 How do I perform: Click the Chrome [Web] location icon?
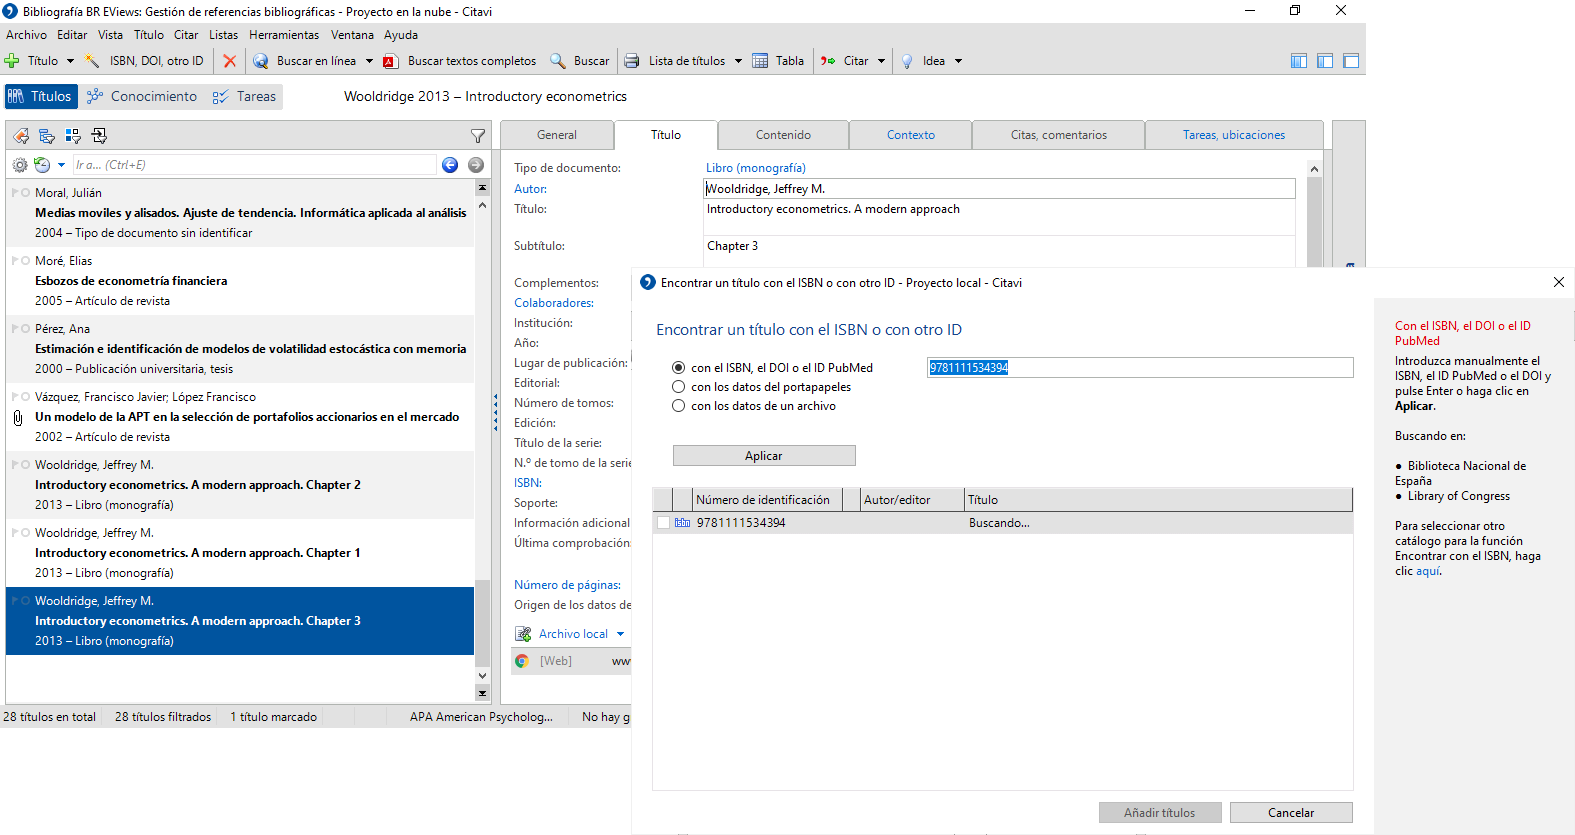tap(522, 661)
